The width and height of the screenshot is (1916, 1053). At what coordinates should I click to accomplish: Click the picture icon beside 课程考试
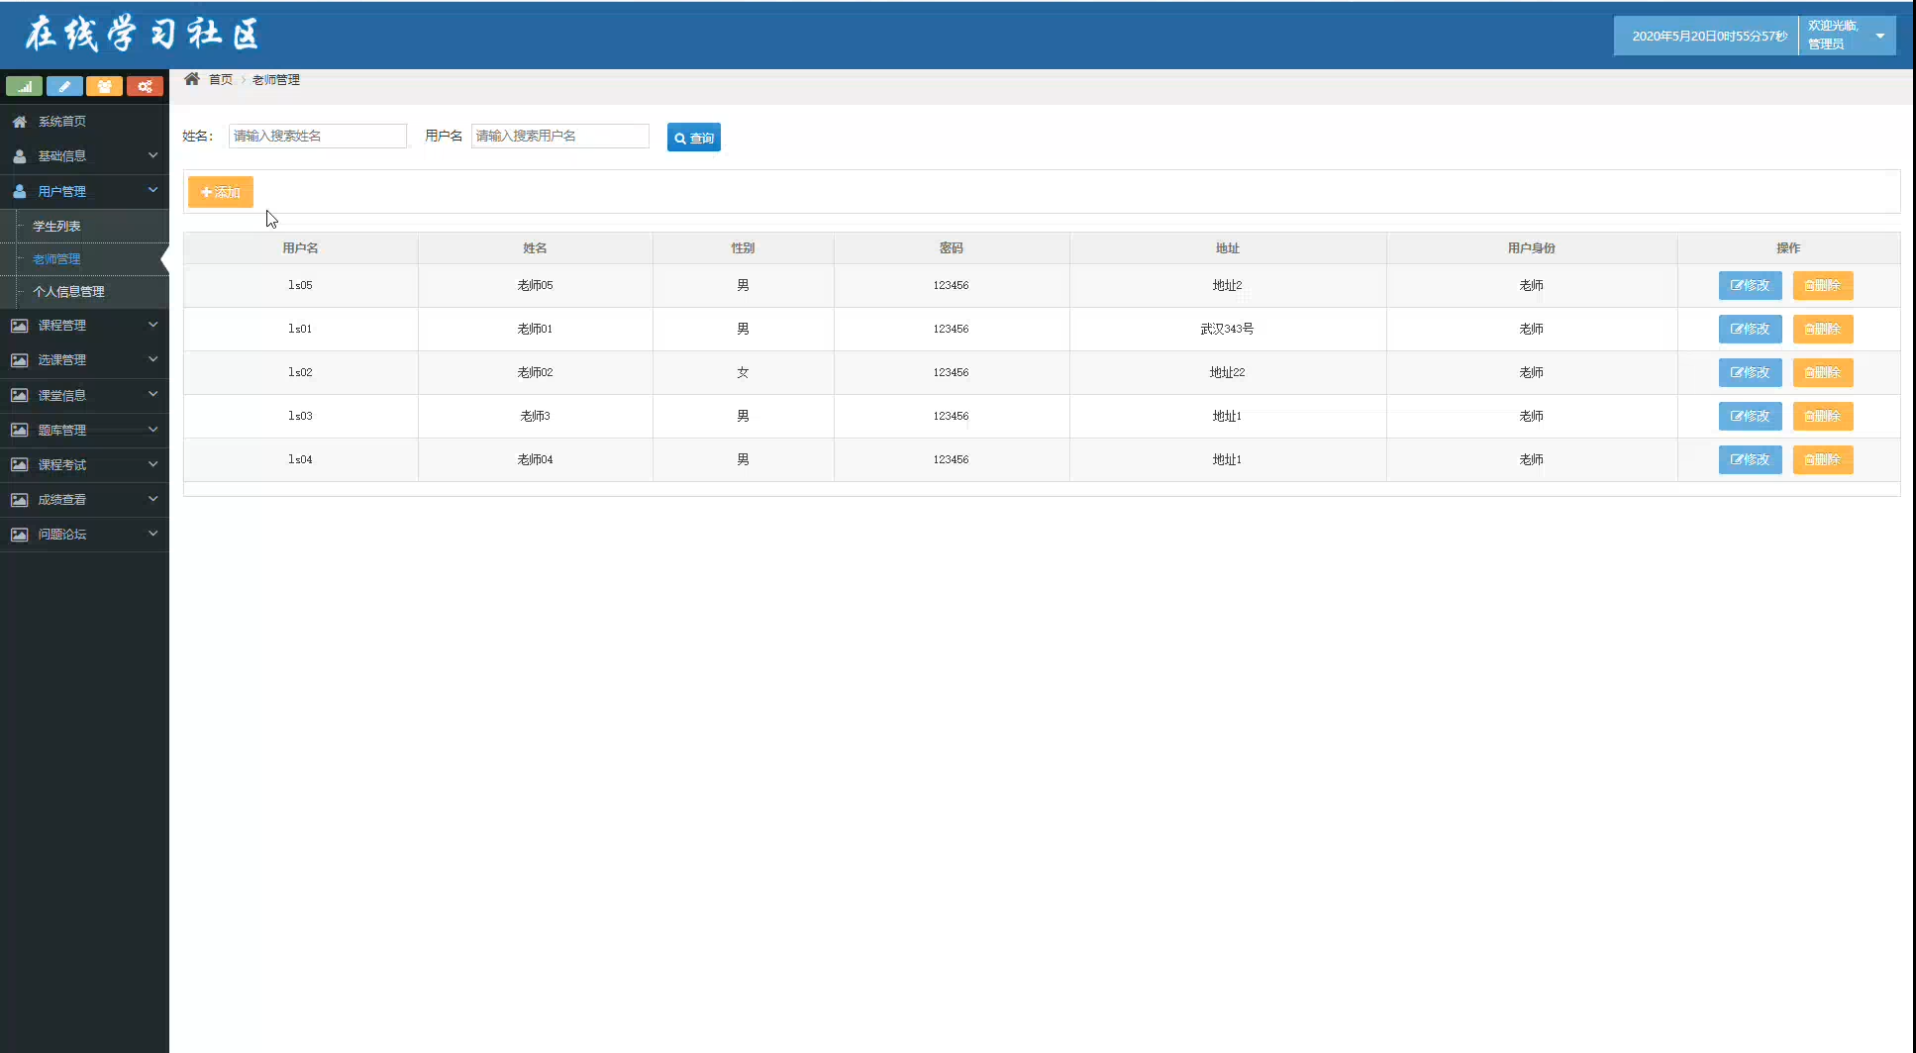[19, 465]
